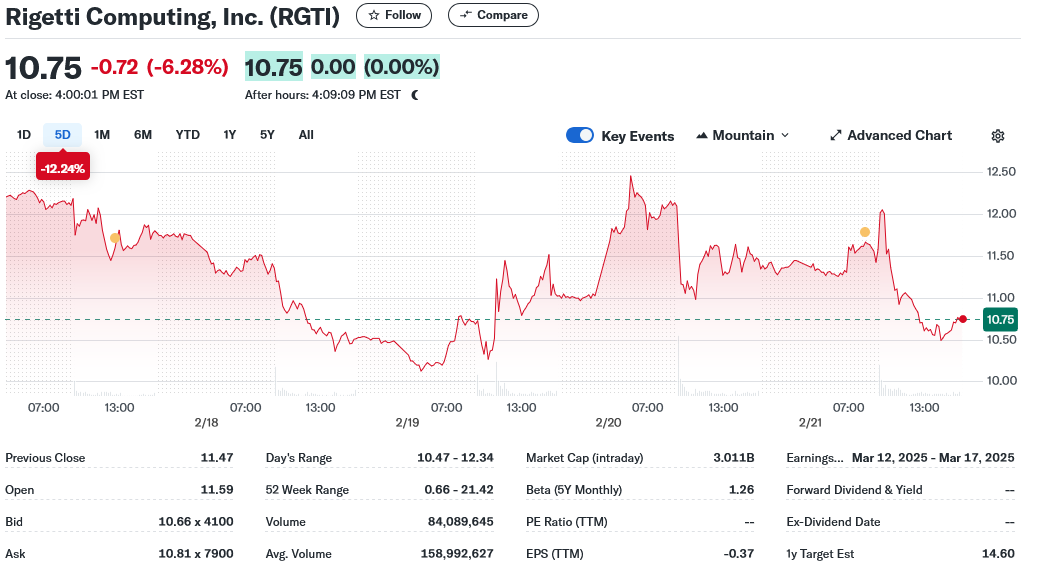This screenshot has width=1041, height=574.
Task: Choose the YTD range tab
Action: [187, 135]
